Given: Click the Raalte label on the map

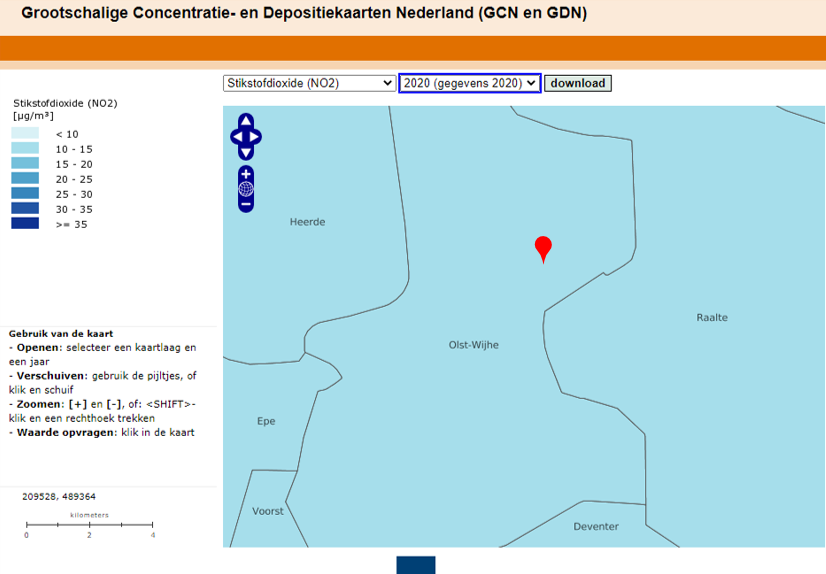Looking at the screenshot, I should (712, 318).
